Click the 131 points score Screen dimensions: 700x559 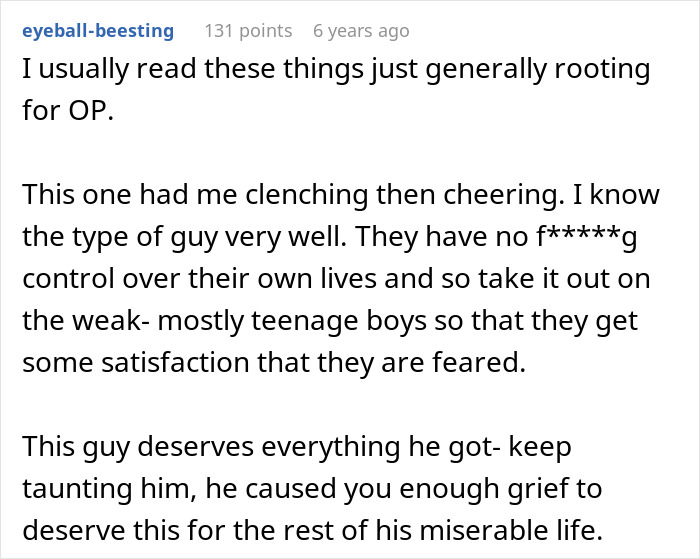(x=248, y=31)
